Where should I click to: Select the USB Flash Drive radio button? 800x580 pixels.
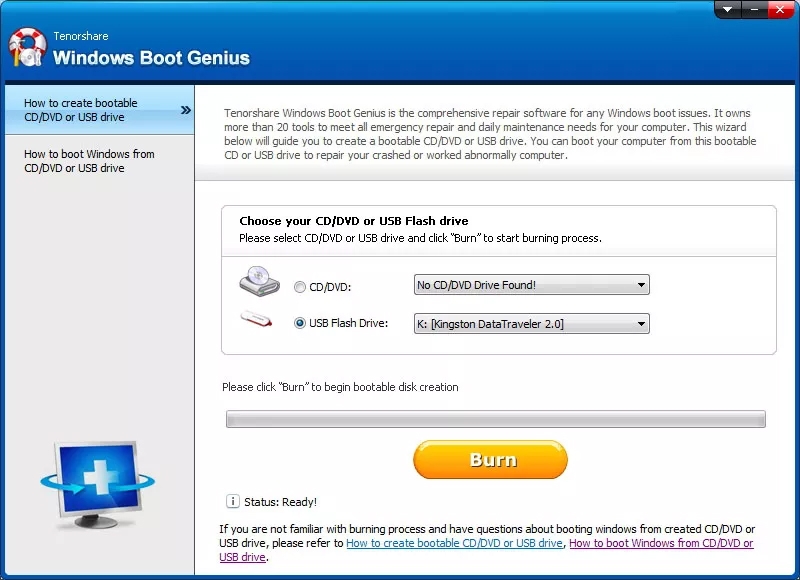[300, 323]
